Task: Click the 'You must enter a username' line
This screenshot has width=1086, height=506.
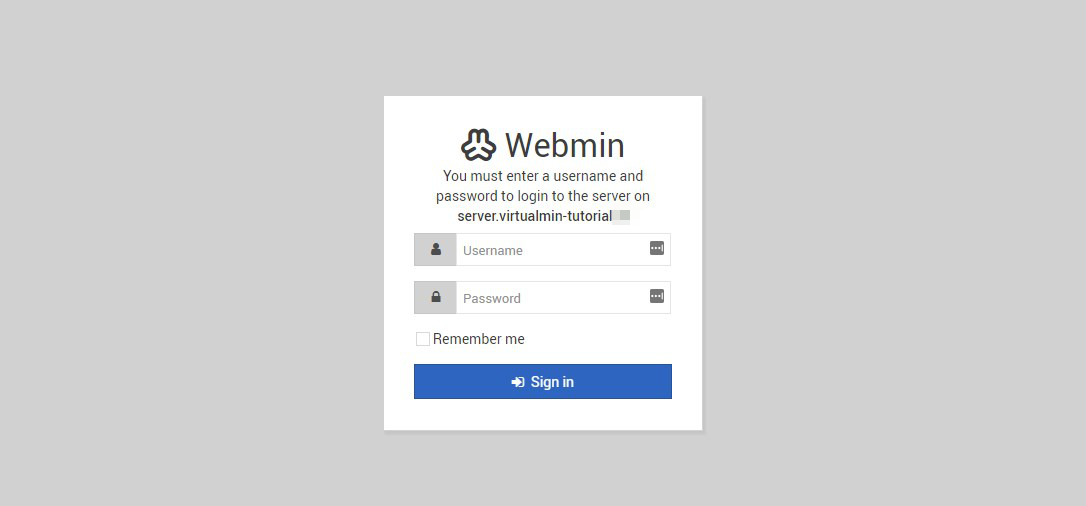Action: pos(543,176)
